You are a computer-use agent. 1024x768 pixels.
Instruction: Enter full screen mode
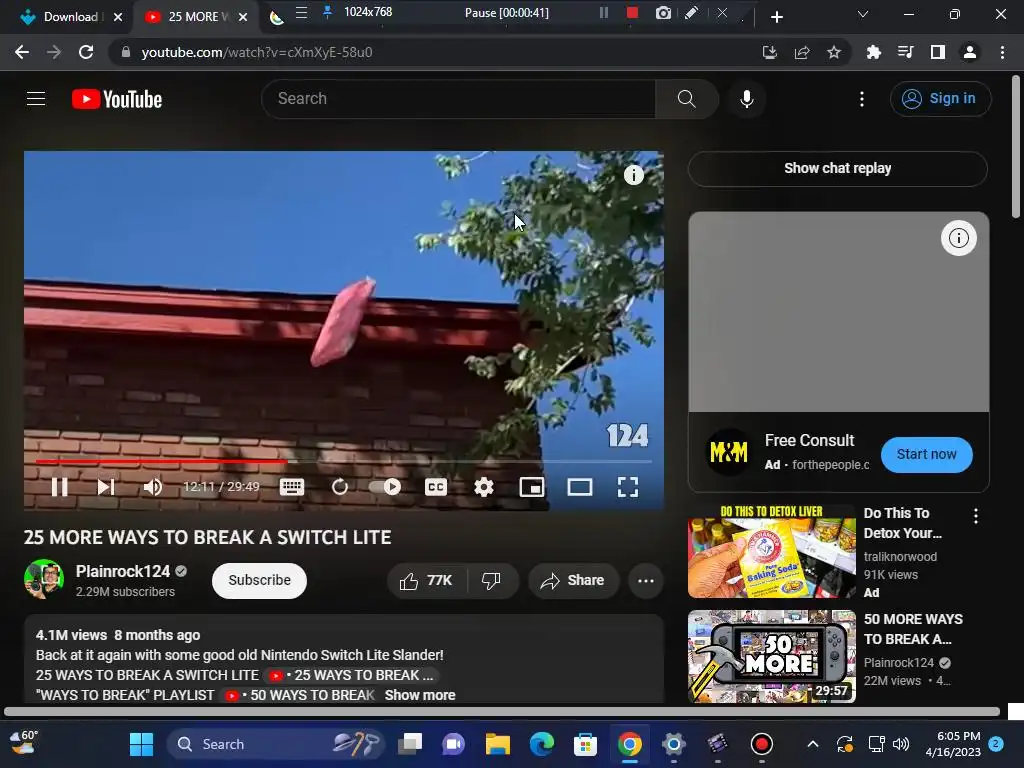[x=628, y=487]
